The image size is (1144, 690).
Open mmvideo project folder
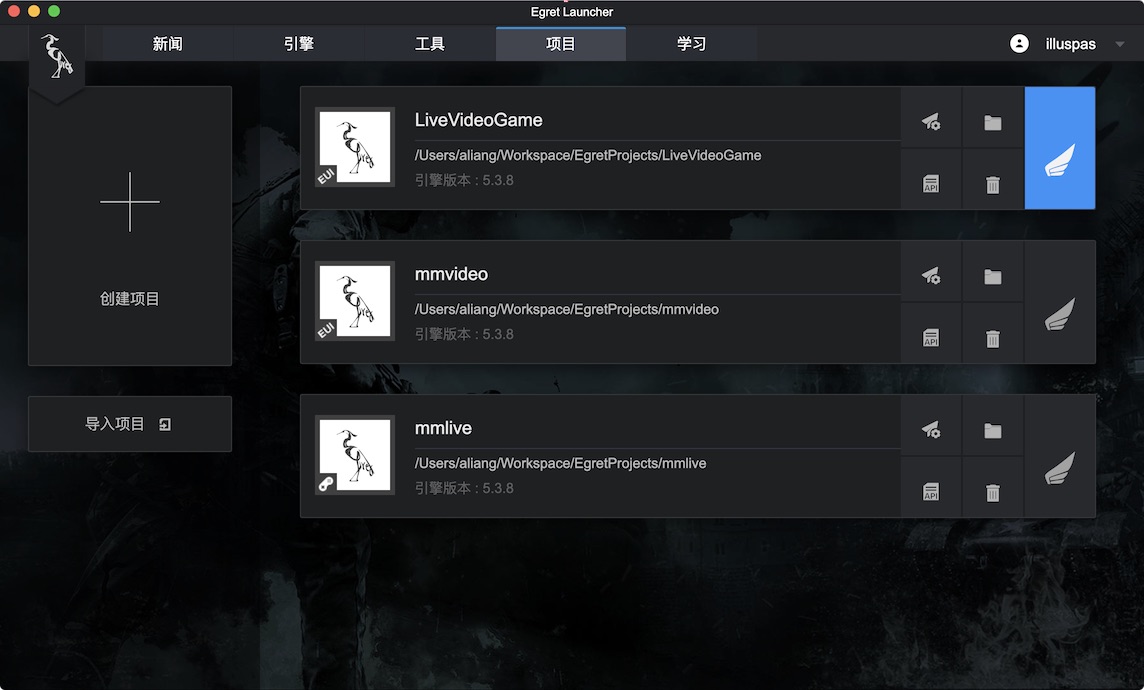[x=992, y=275]
